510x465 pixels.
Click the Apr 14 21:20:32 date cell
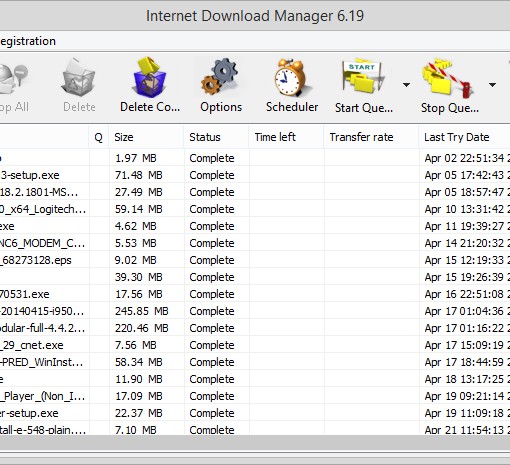[467, 243]
